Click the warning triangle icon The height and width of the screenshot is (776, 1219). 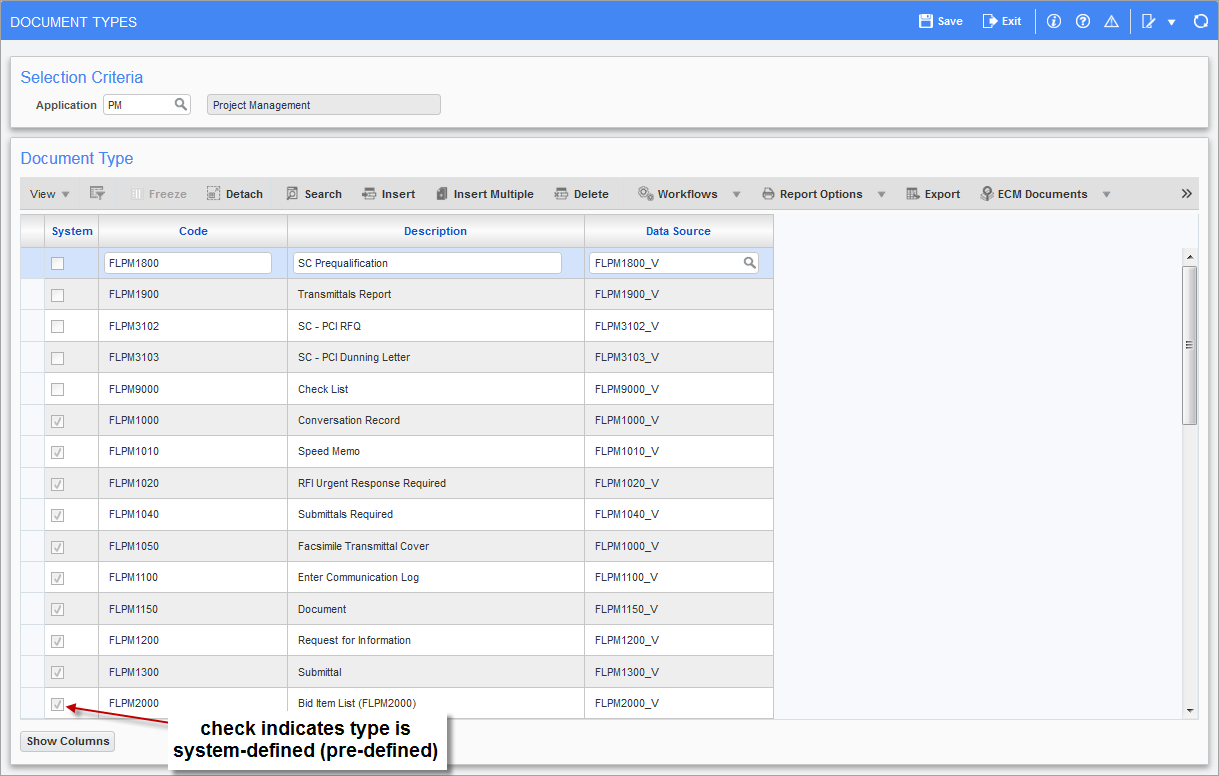point(1111,21)
